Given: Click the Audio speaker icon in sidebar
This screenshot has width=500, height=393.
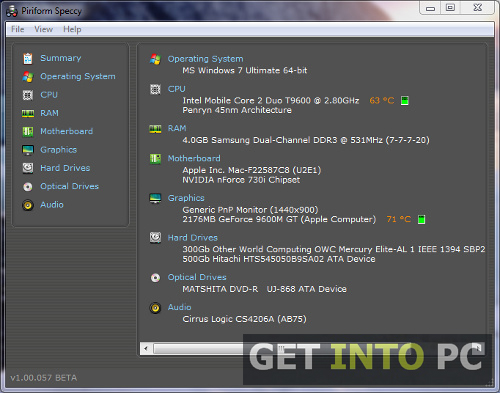Looking at the screenshot, I should click(28, 205).
